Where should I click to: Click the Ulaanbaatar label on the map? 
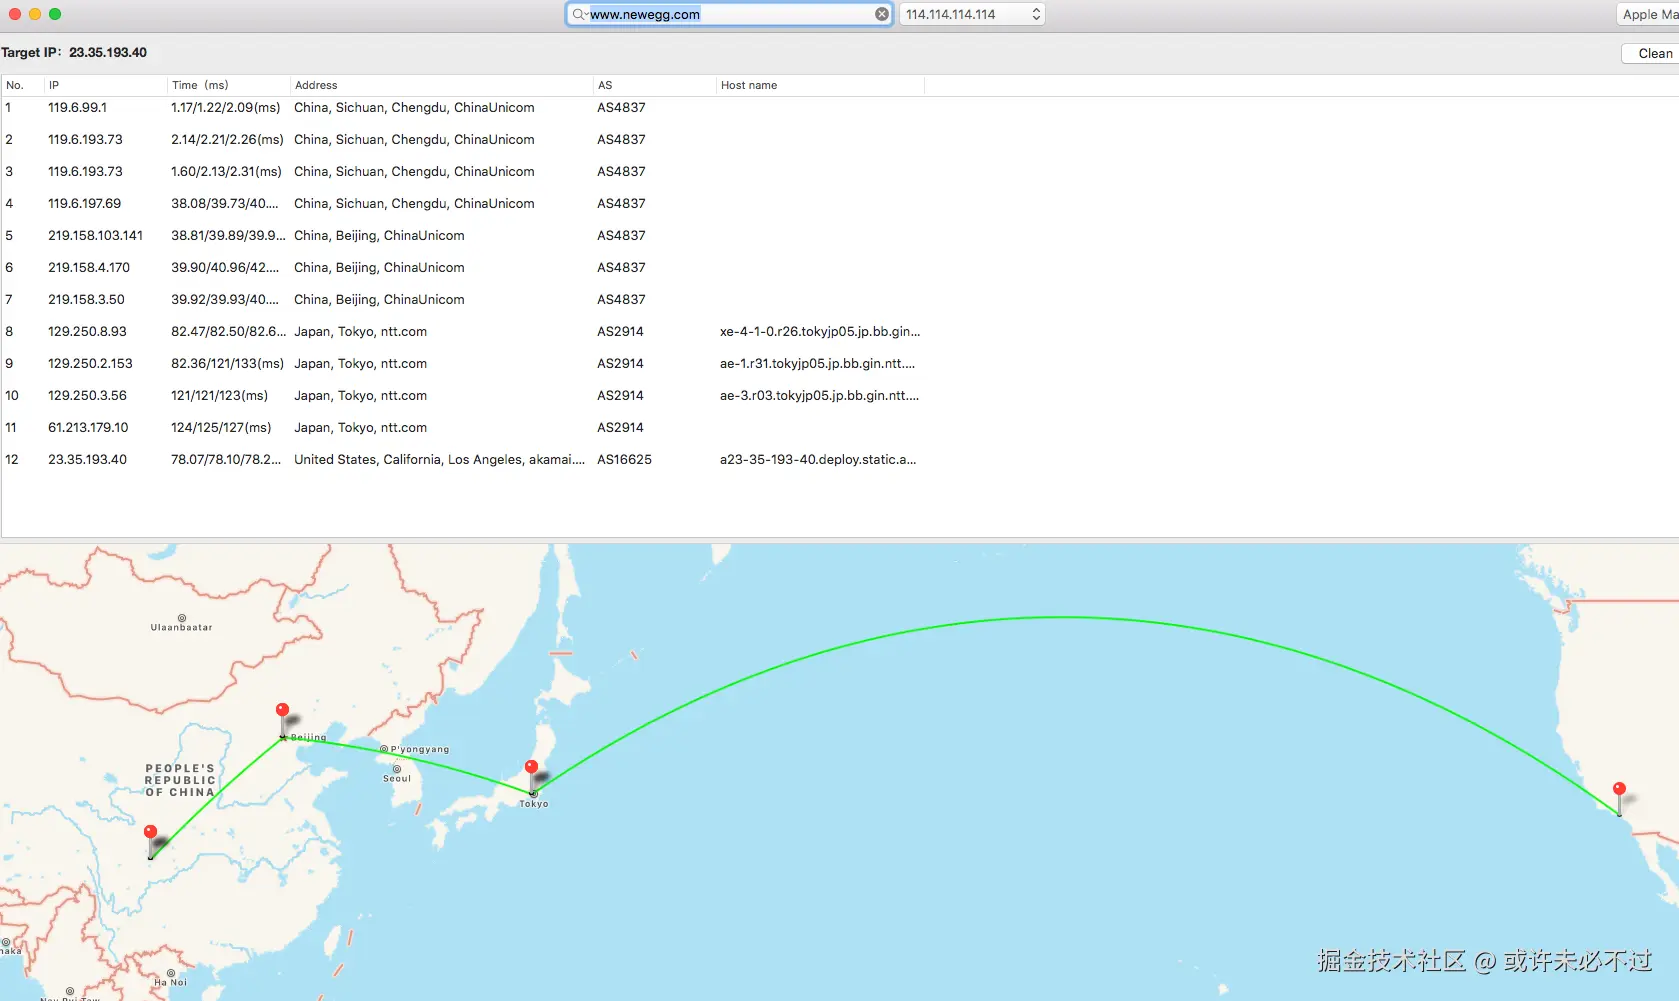pos(181,627)
